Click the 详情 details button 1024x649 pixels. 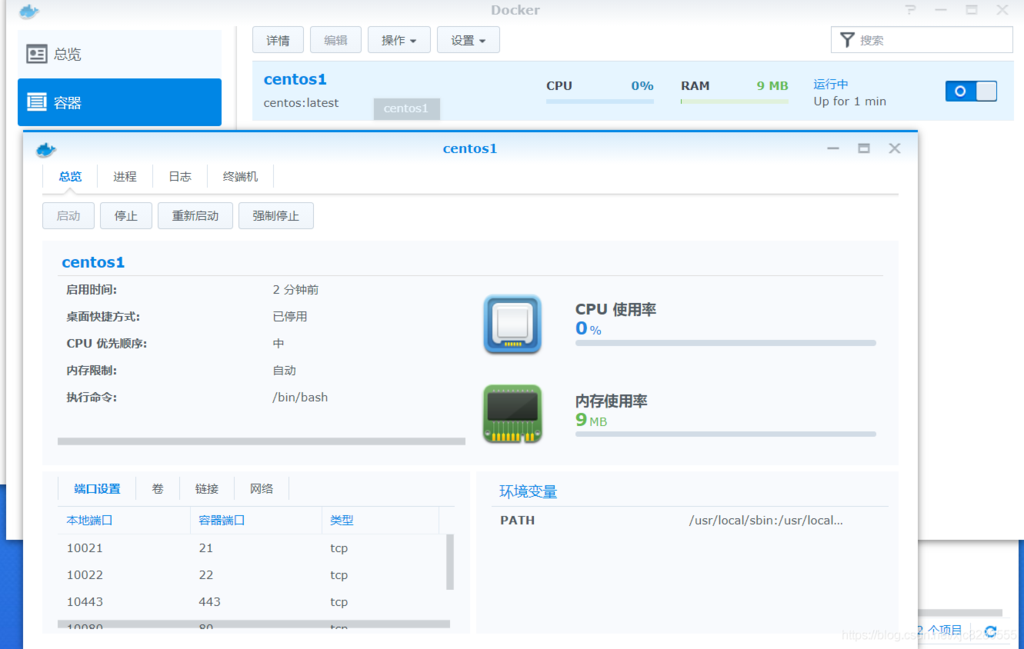click(x=278, y=40)
